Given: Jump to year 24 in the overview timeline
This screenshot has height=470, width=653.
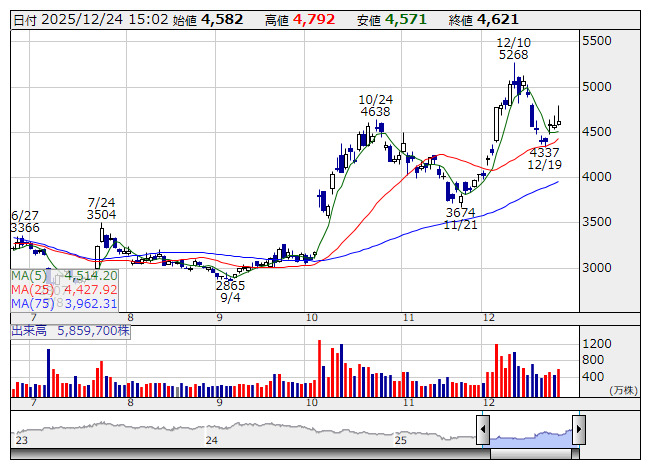Looking at the screenshot, I should tap(211, 440).
